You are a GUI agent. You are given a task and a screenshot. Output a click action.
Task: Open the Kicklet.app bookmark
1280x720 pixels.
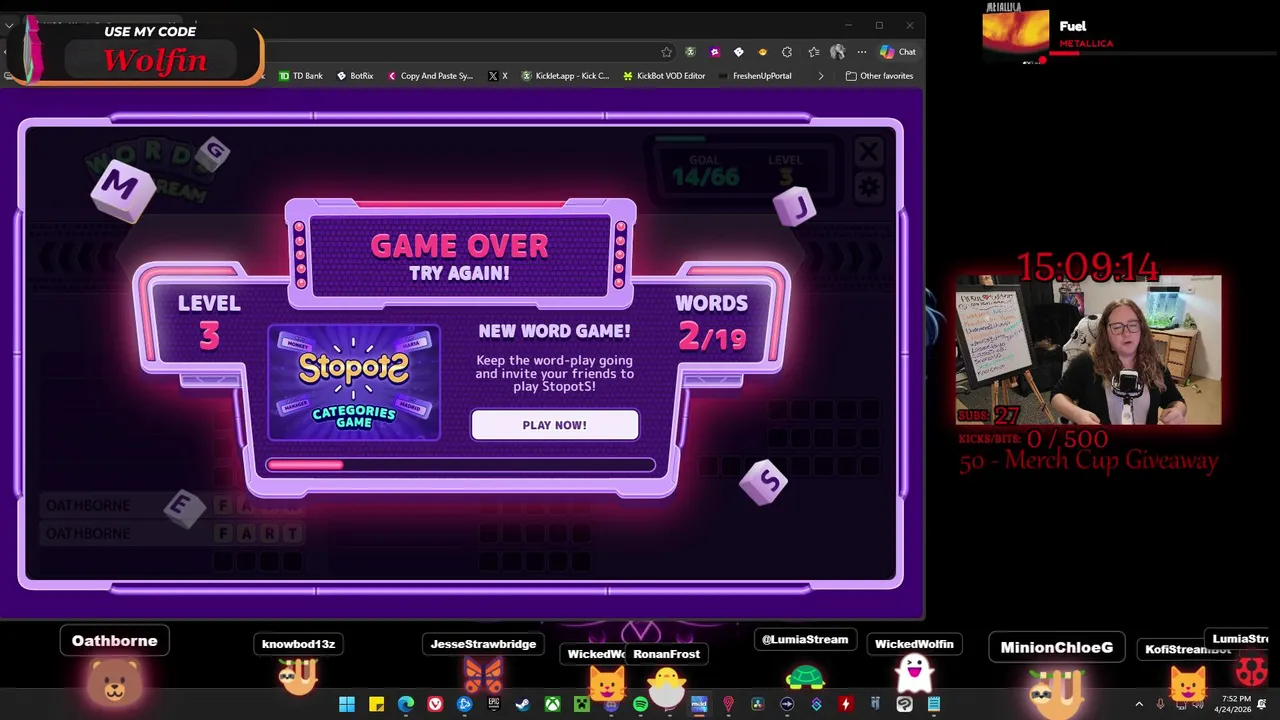[x=565, y=76]
